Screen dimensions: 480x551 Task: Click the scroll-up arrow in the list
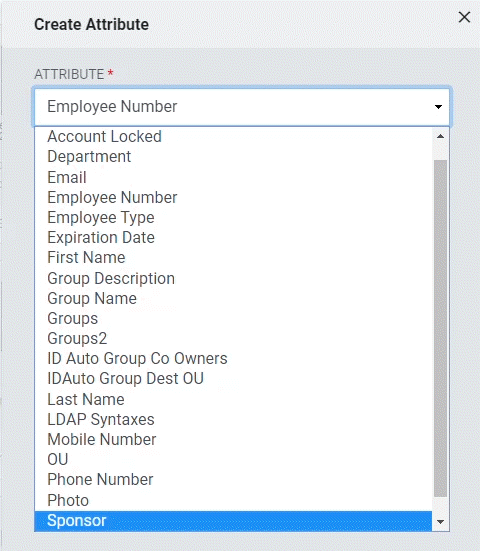[x=440, y=136]
